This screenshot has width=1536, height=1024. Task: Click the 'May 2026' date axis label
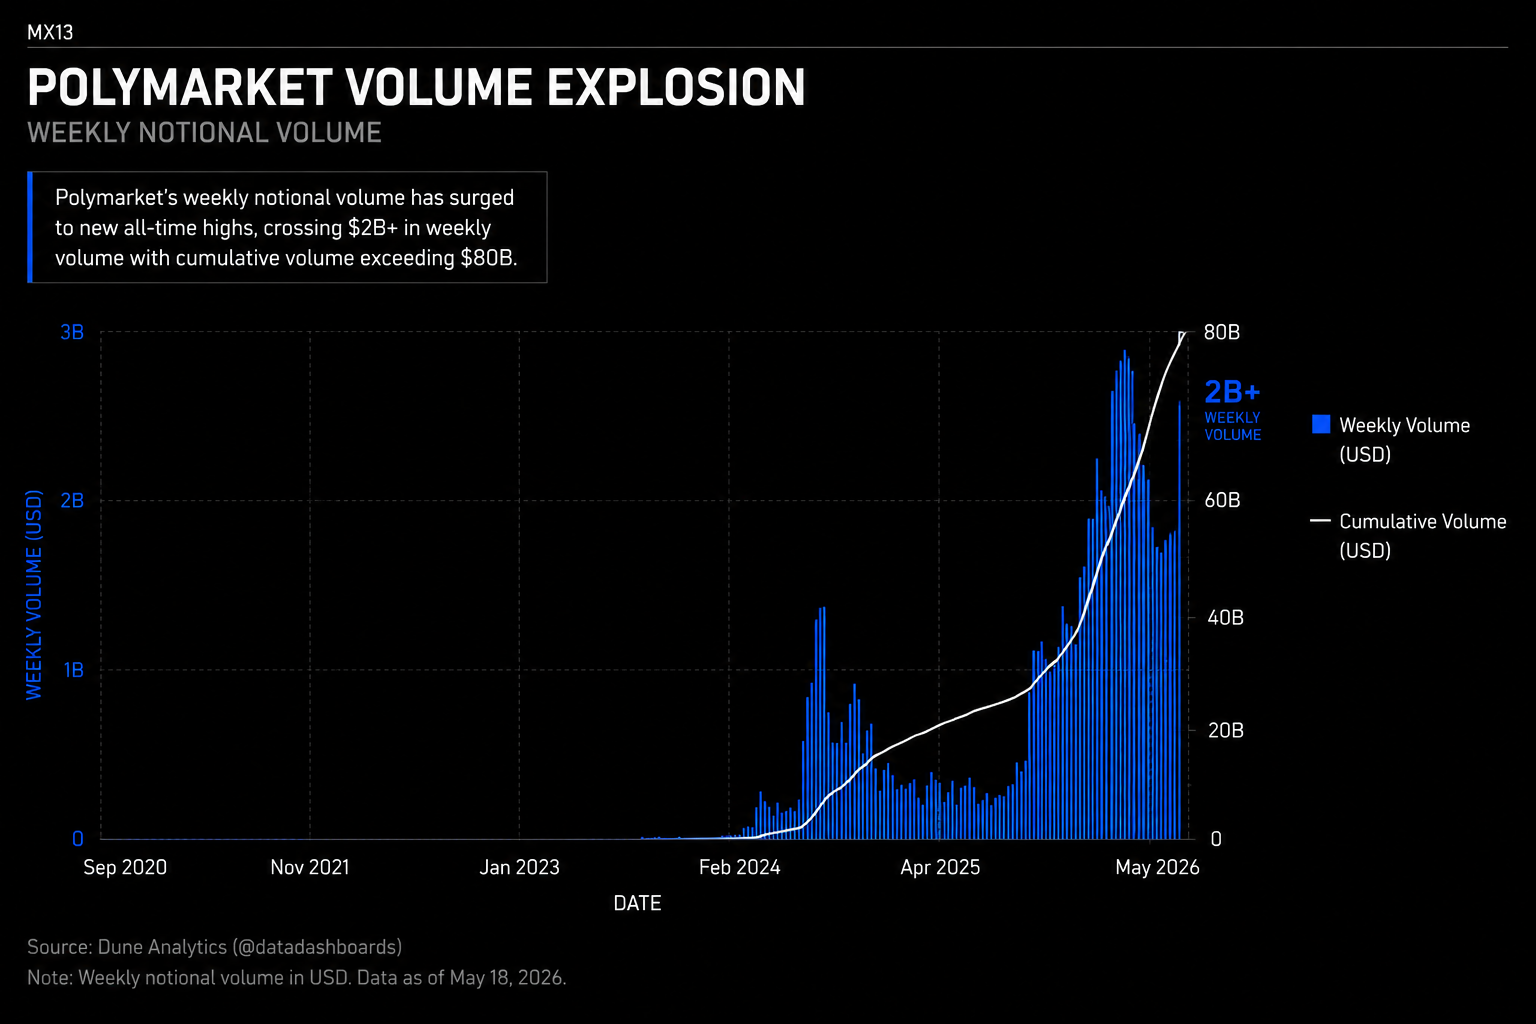(1157, 867)
